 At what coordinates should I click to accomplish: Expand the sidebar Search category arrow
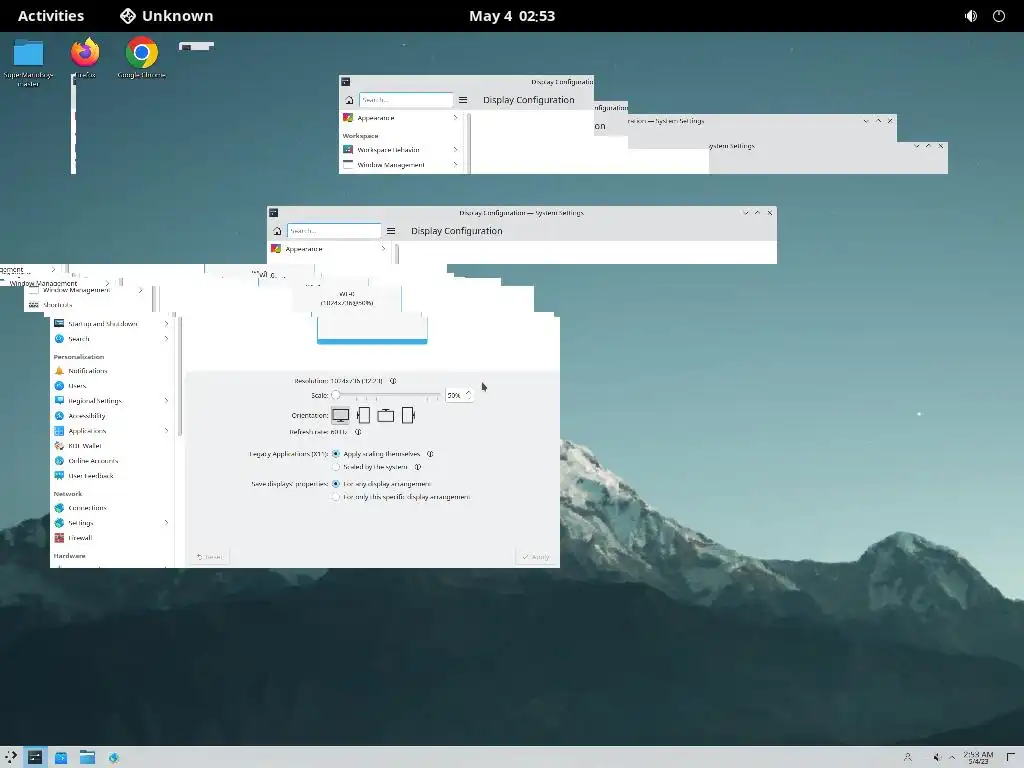coord(167,338)
